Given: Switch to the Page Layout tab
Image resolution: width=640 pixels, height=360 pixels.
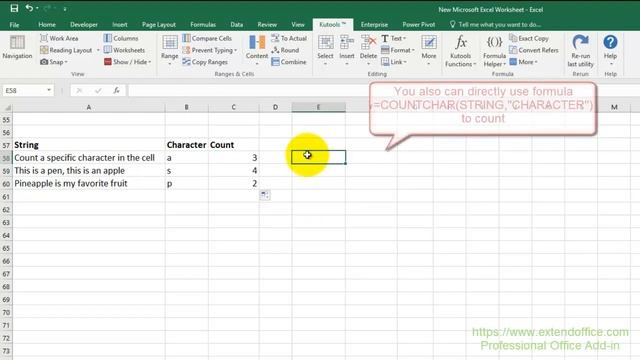Looking at the screenshot, I should [159, 24].
